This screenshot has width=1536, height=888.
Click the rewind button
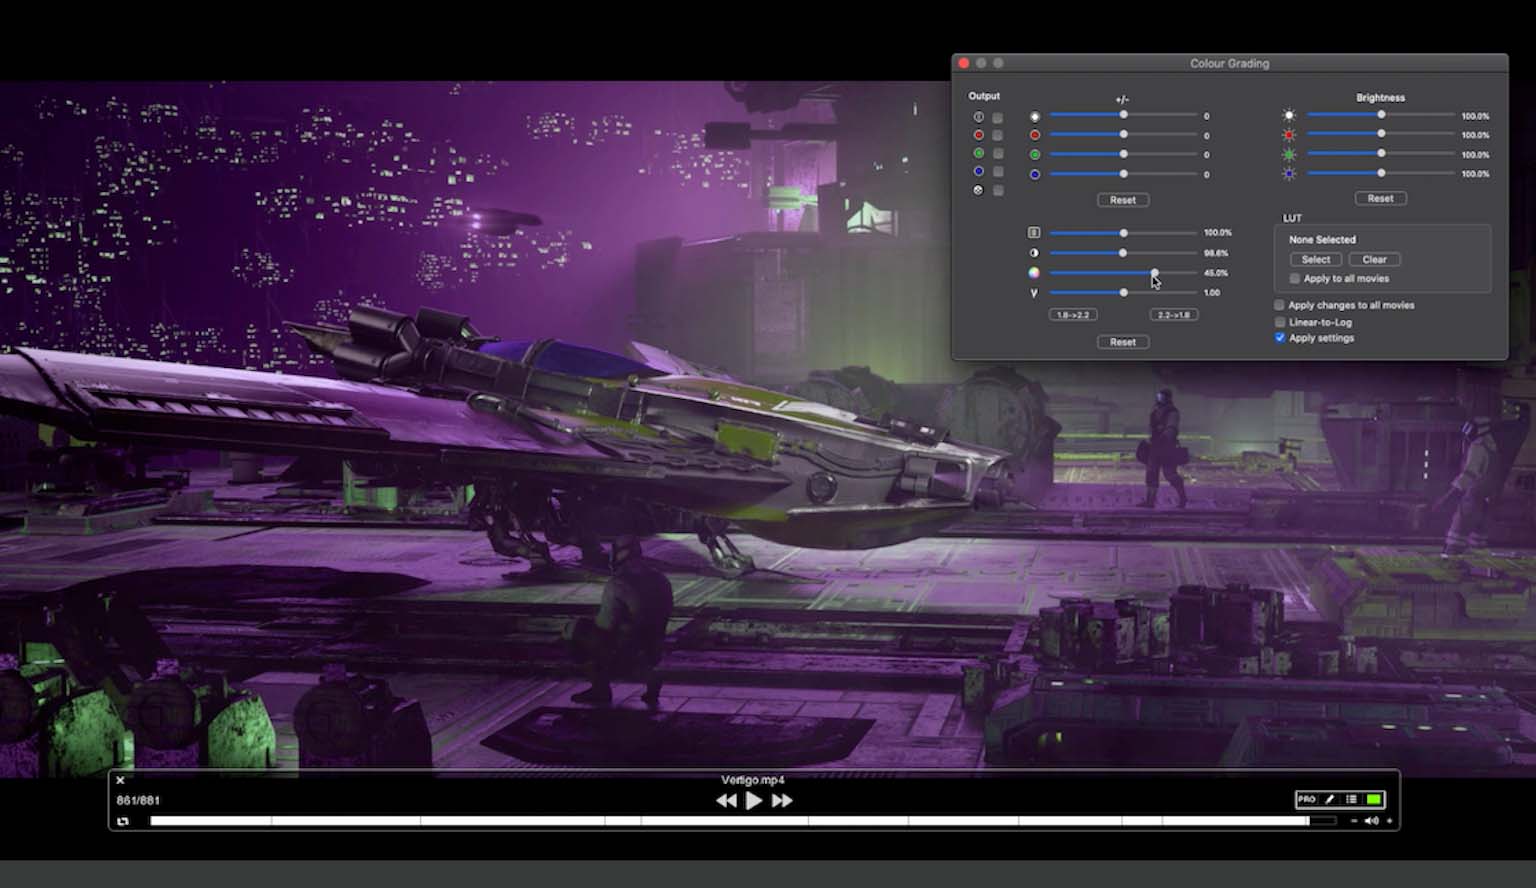(x=726, y=800)
